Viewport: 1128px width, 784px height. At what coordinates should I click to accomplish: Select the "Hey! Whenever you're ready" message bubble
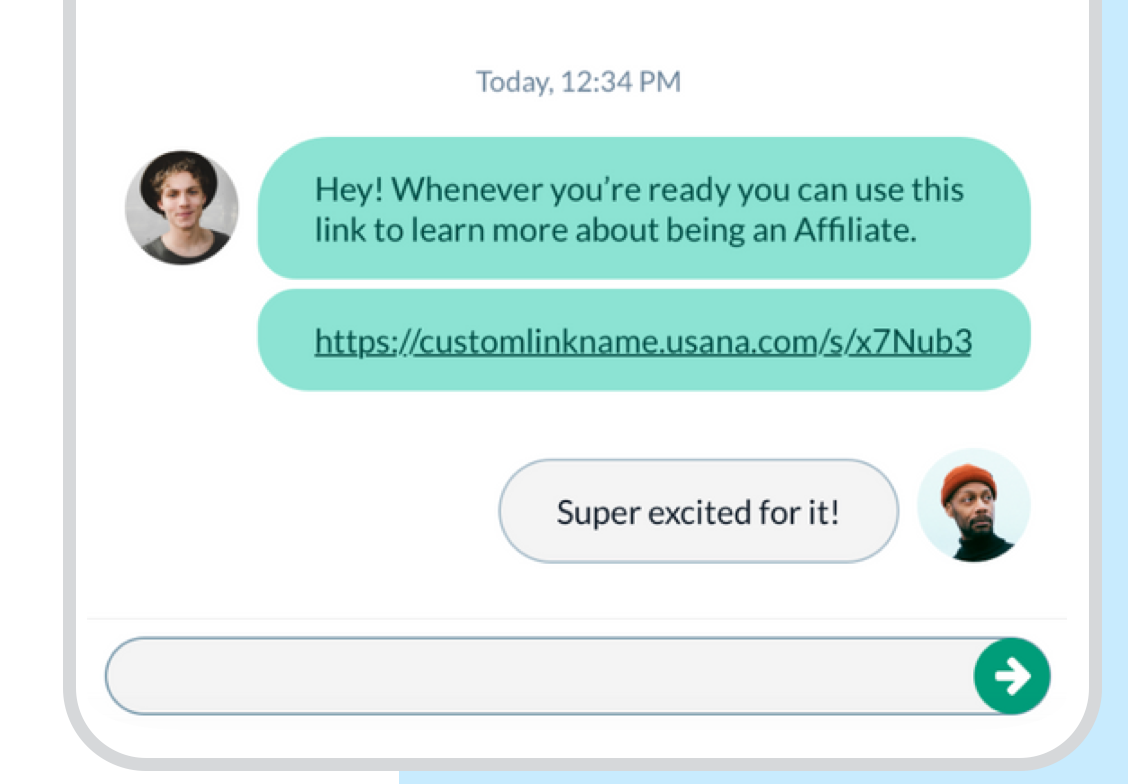(644, 208)
